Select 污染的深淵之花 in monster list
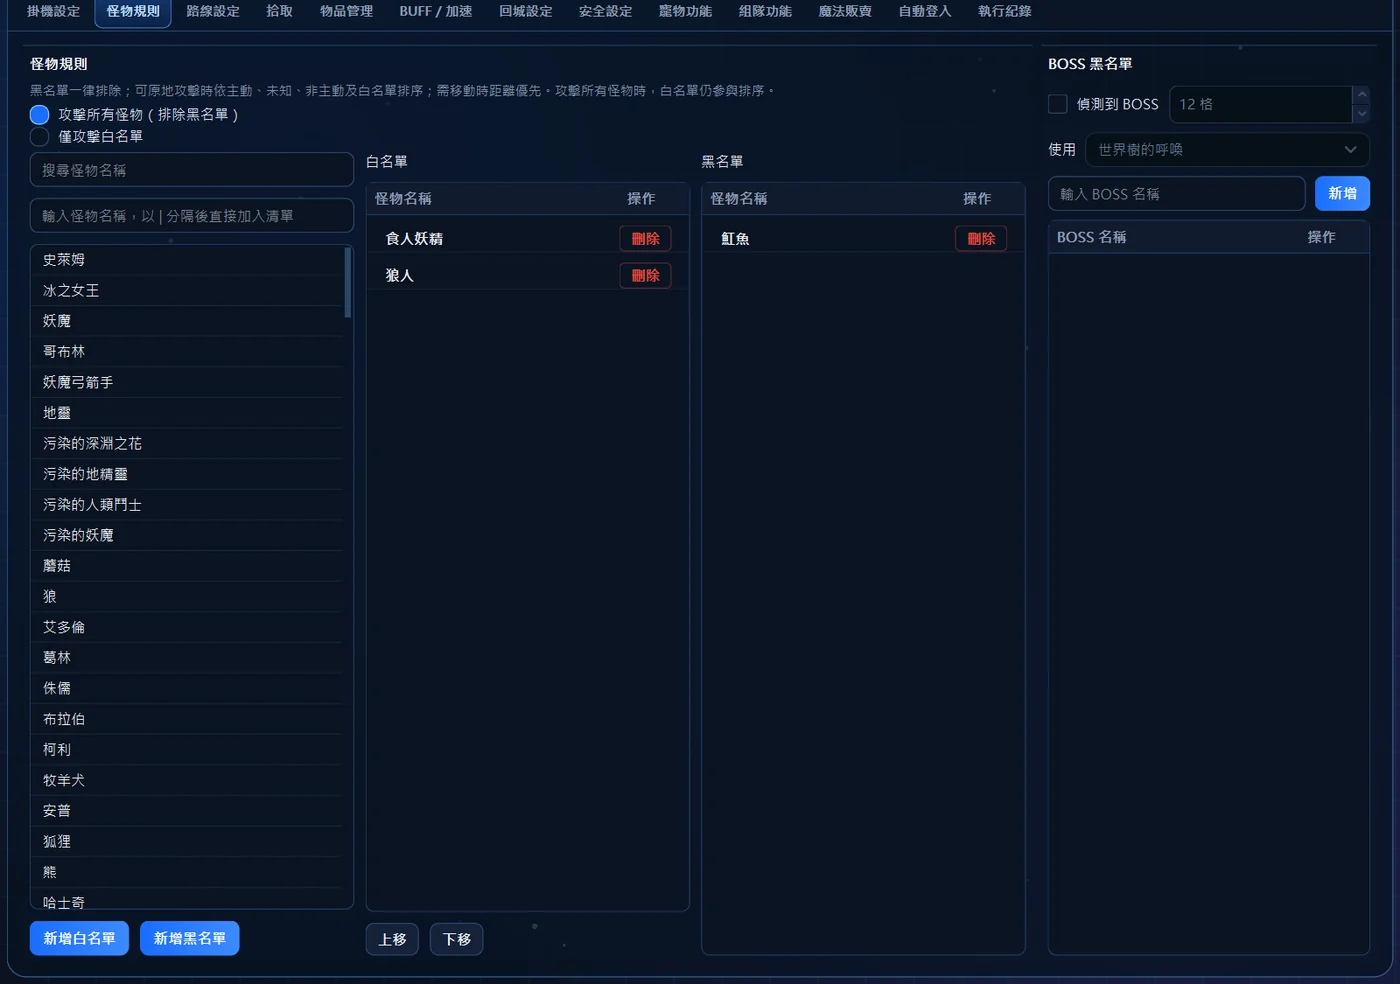This screenshot has width=1400, height=984. (187, 444)
